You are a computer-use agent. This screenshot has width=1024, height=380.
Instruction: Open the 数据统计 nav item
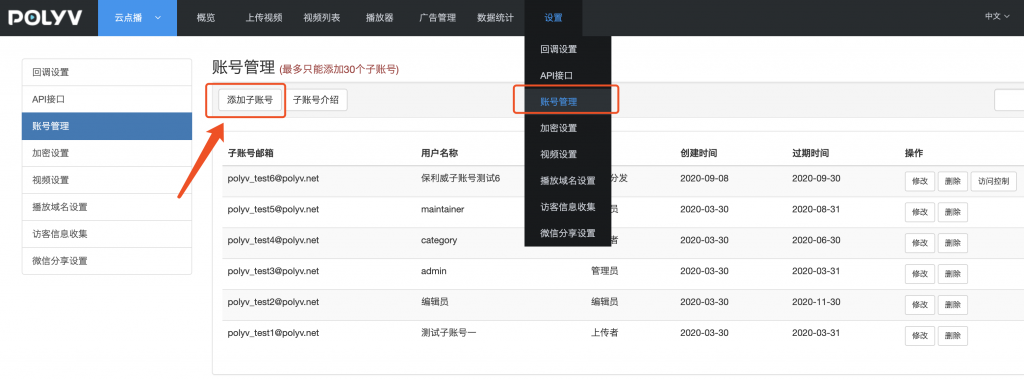(x=495, y=18)
